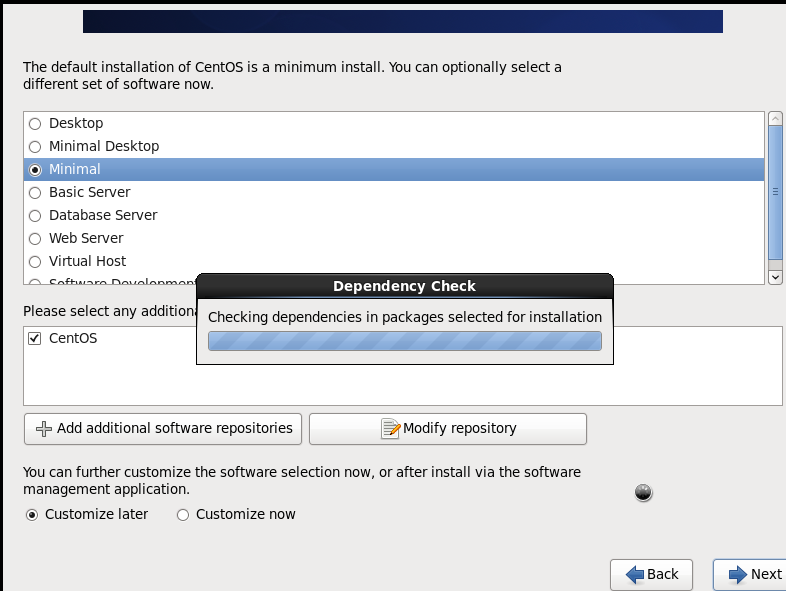
Task: Choose the Minimal installation radio button
Action: coord(36,170)
